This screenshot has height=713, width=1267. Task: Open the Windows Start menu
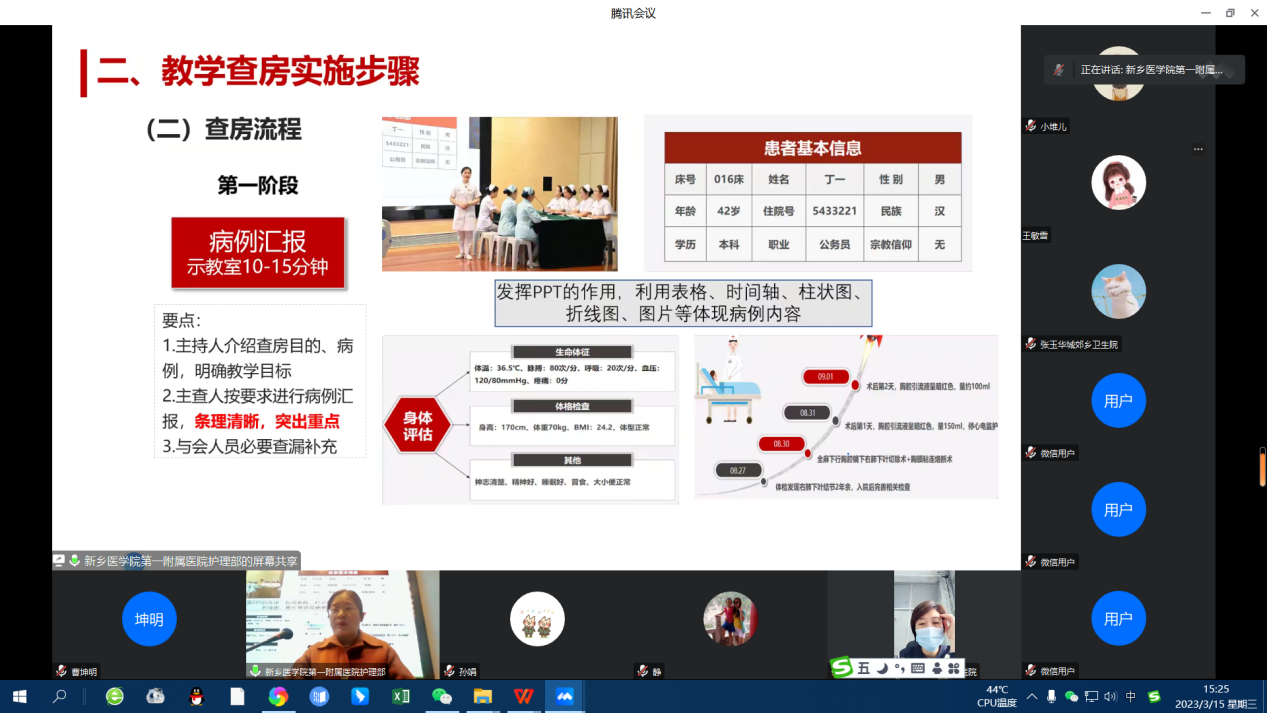[19, 696]
